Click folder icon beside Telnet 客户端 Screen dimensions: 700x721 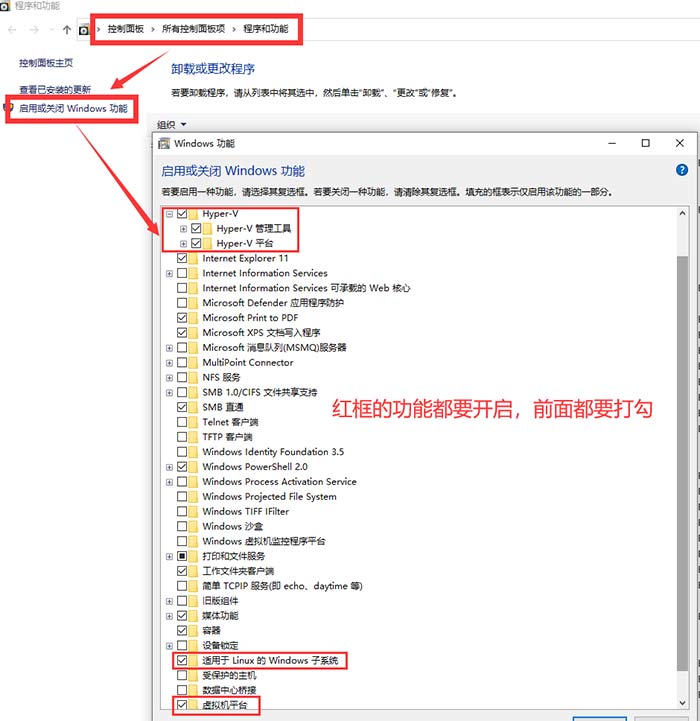coord(193,422)
